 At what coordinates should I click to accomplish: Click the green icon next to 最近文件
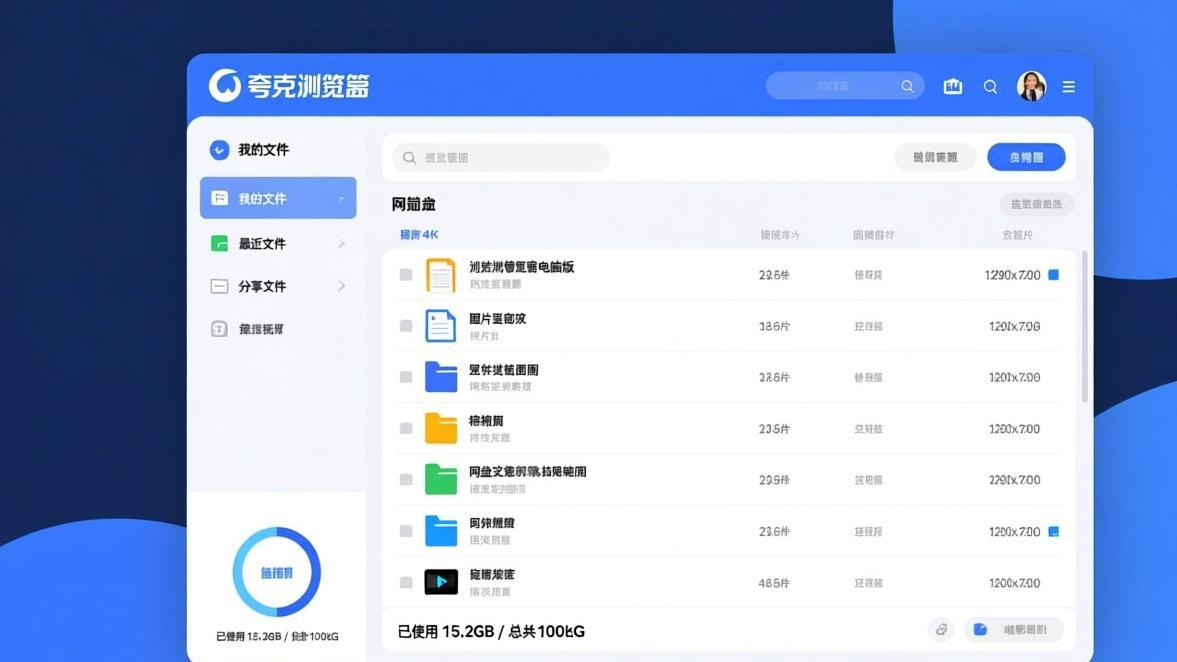click(219, 243)
